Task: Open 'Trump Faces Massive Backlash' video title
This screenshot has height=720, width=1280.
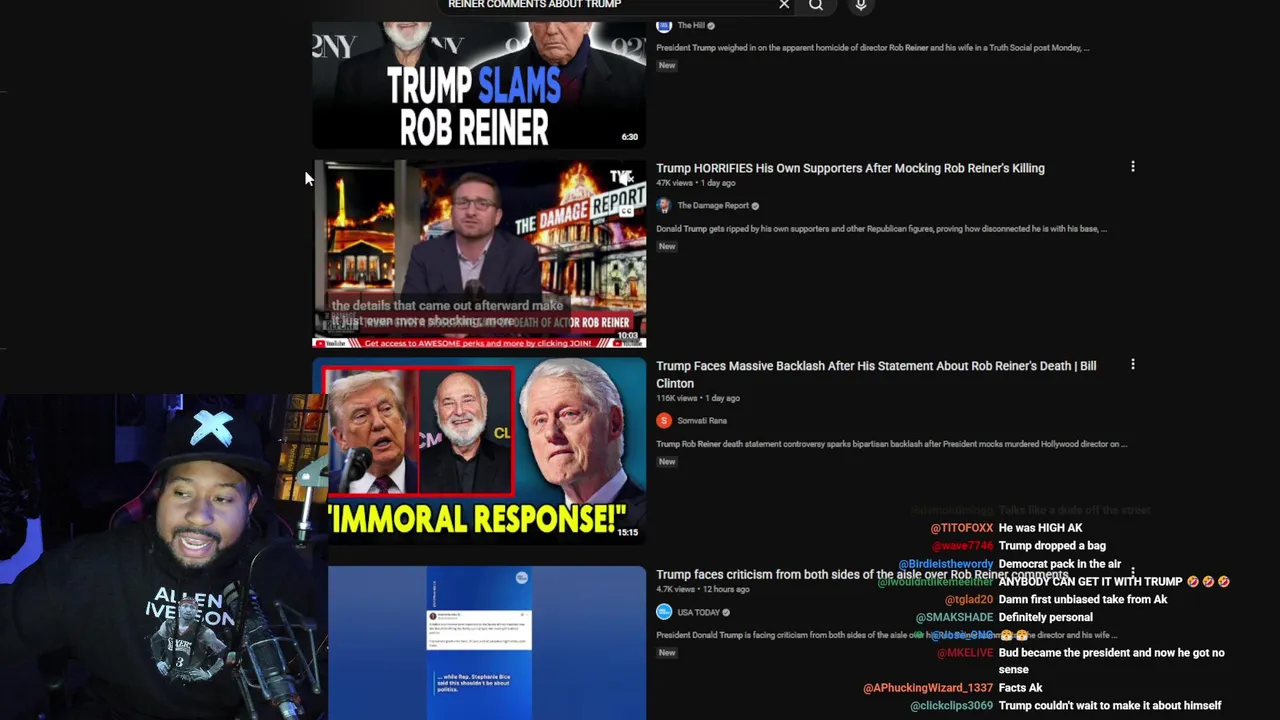Action: click(876, 374)
